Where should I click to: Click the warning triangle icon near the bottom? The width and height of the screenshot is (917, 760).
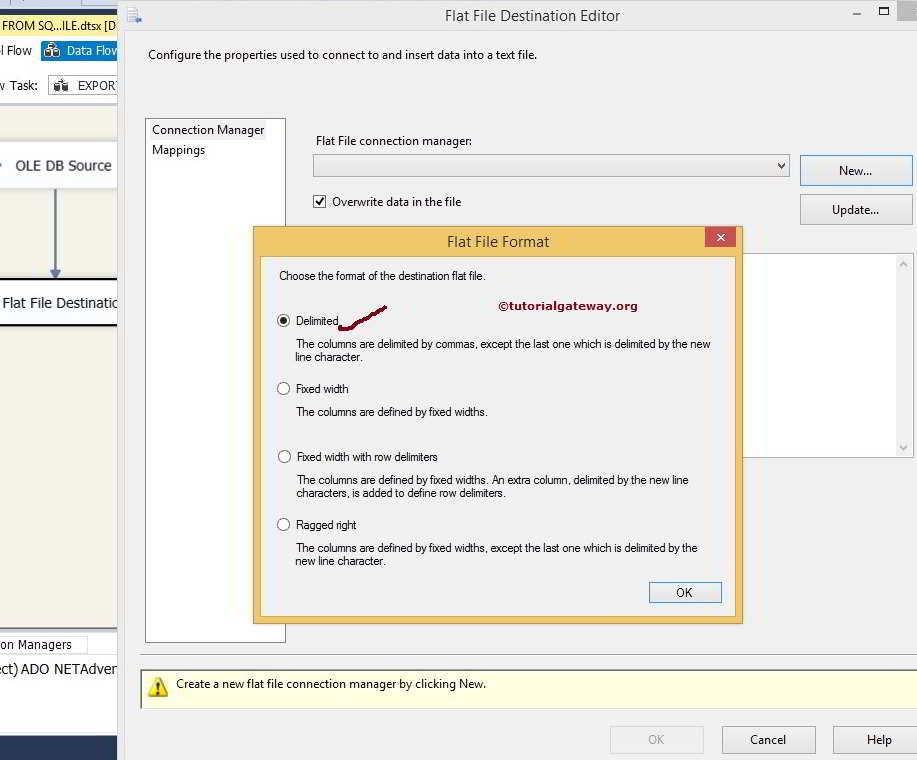tap(157, 684)
